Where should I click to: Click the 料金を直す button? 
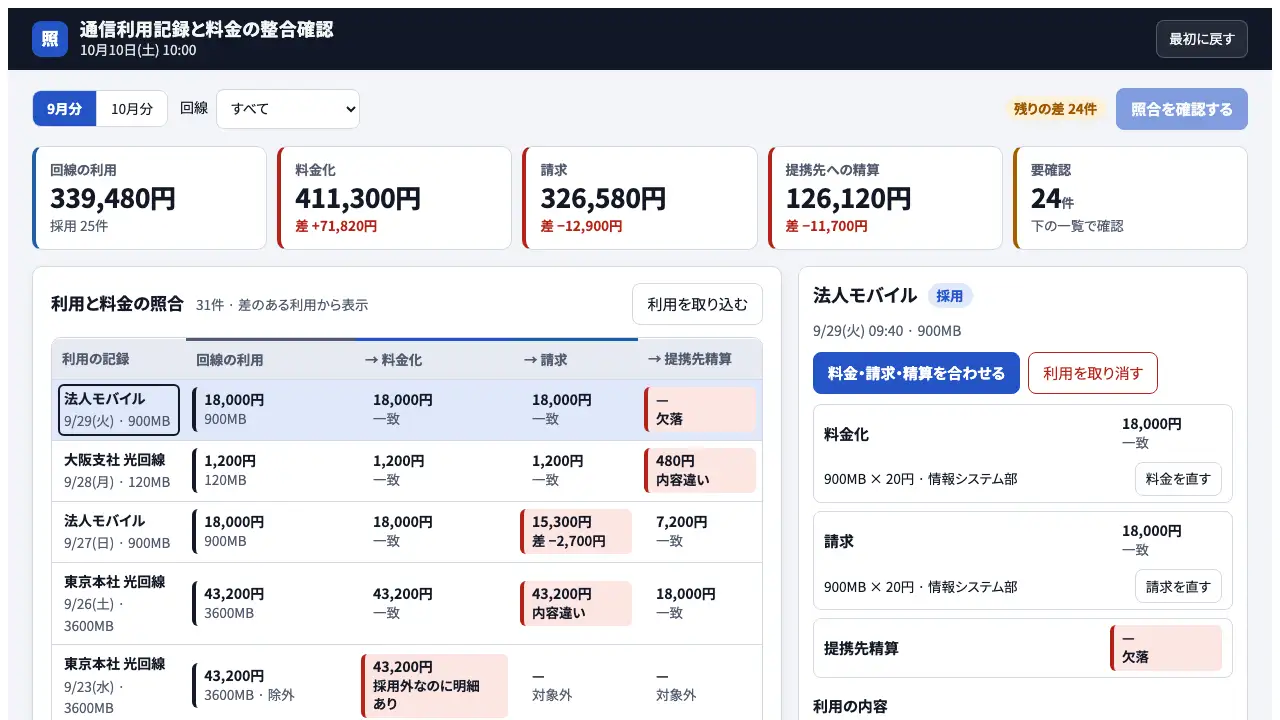point(1178,479)
